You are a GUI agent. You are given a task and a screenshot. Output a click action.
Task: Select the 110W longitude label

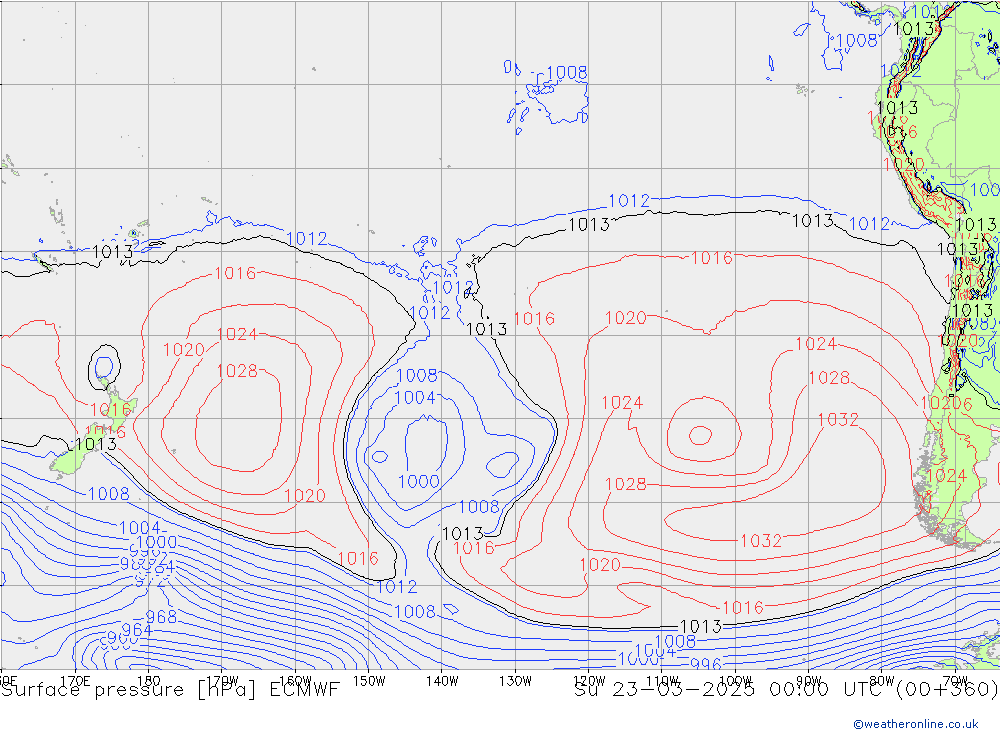(x=662, y=681)
